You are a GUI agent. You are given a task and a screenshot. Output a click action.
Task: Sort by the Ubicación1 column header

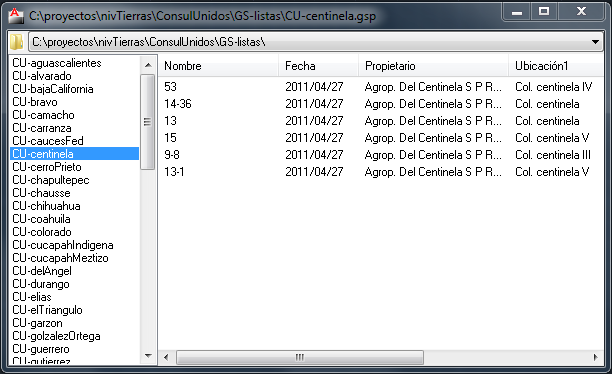(556, 66)
